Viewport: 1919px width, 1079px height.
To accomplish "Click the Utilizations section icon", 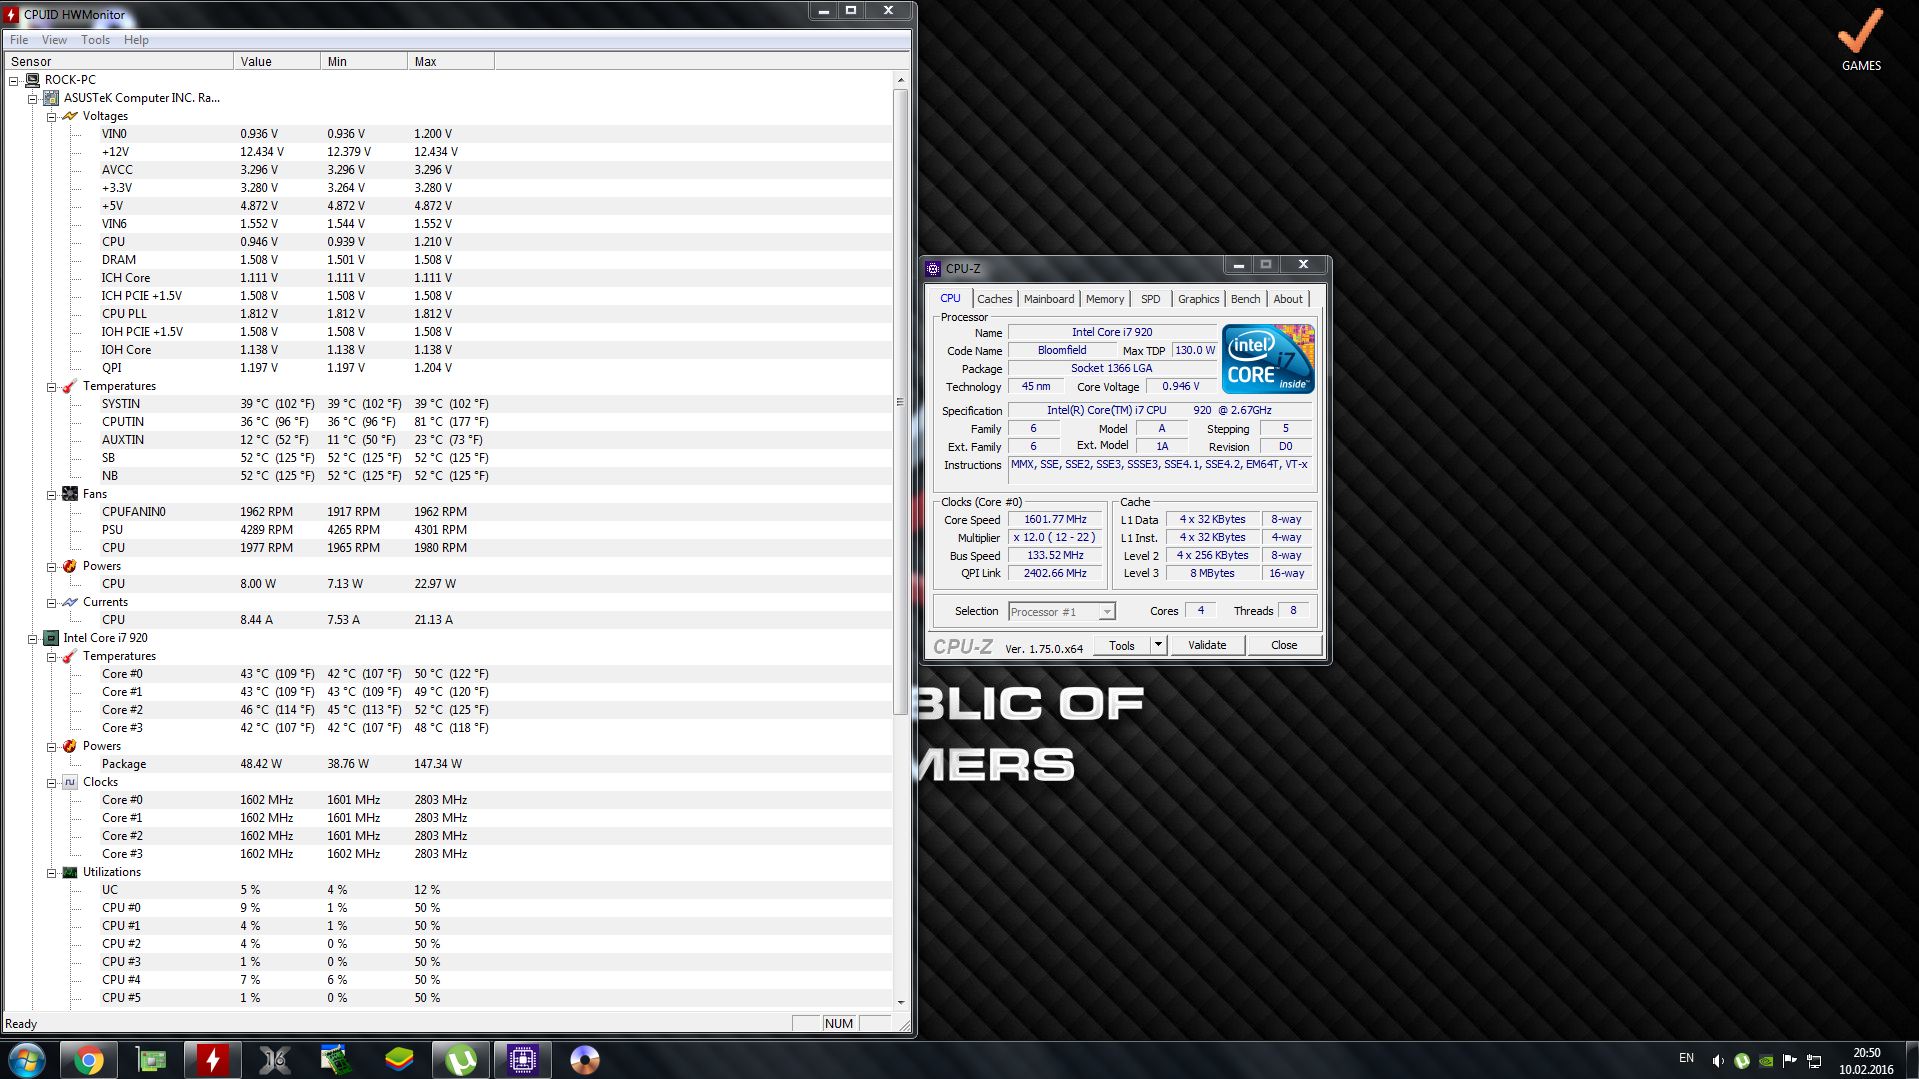I will coord(70,872).
